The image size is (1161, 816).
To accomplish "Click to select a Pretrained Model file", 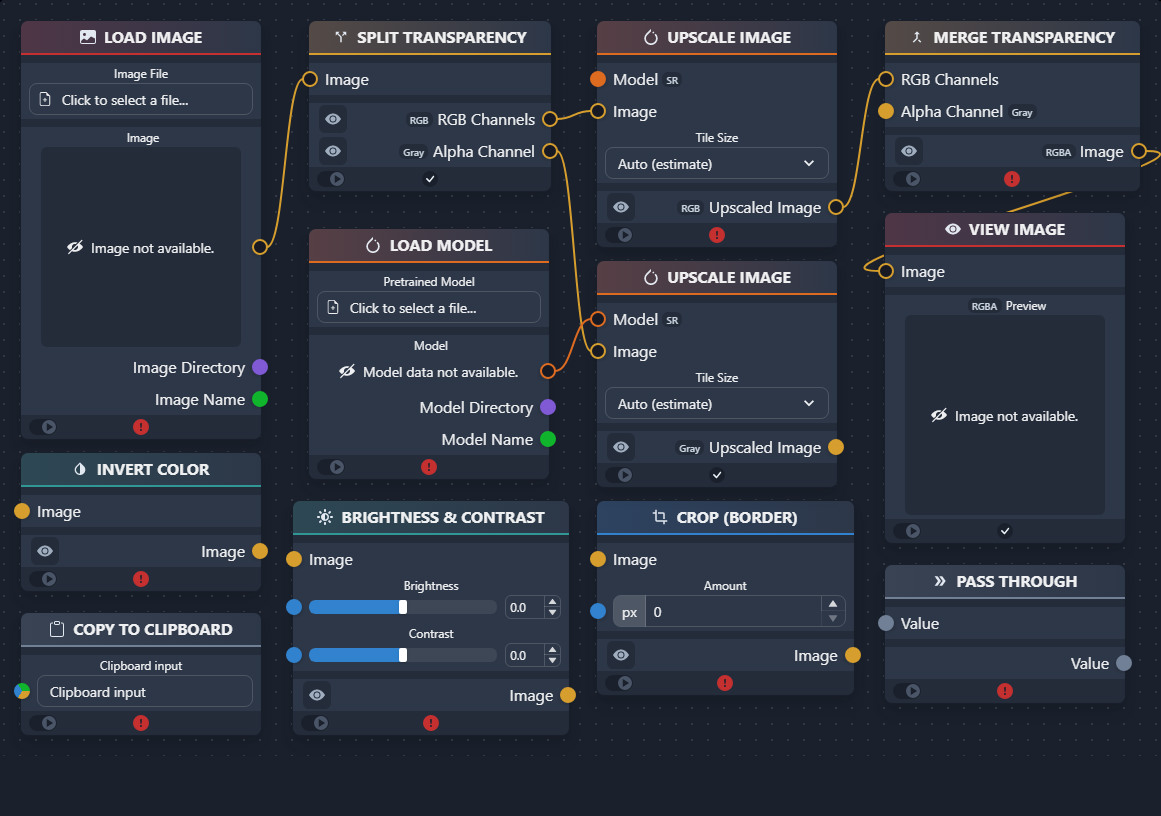I will tap(429, 307).
